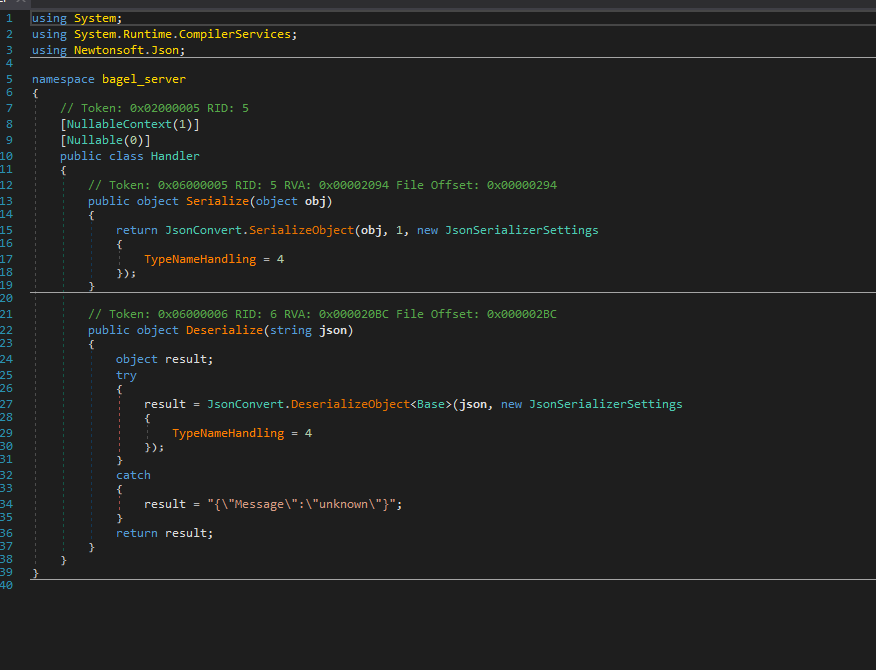Click line number 1 in the gutter
Image resolution: width=876 pixels, height=670 pixels.
[9, 18]
